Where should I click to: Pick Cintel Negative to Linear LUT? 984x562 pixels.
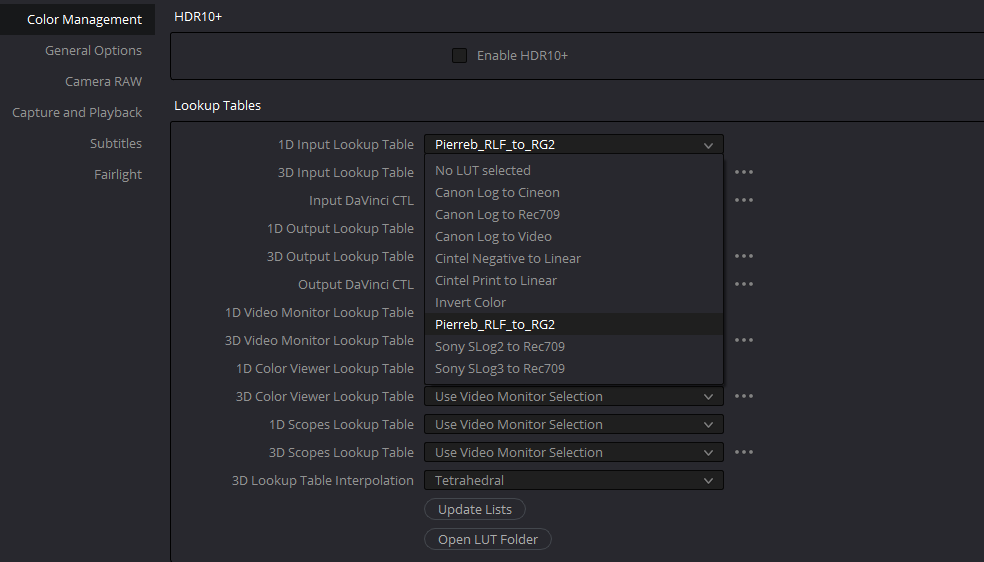pos(574,258)
